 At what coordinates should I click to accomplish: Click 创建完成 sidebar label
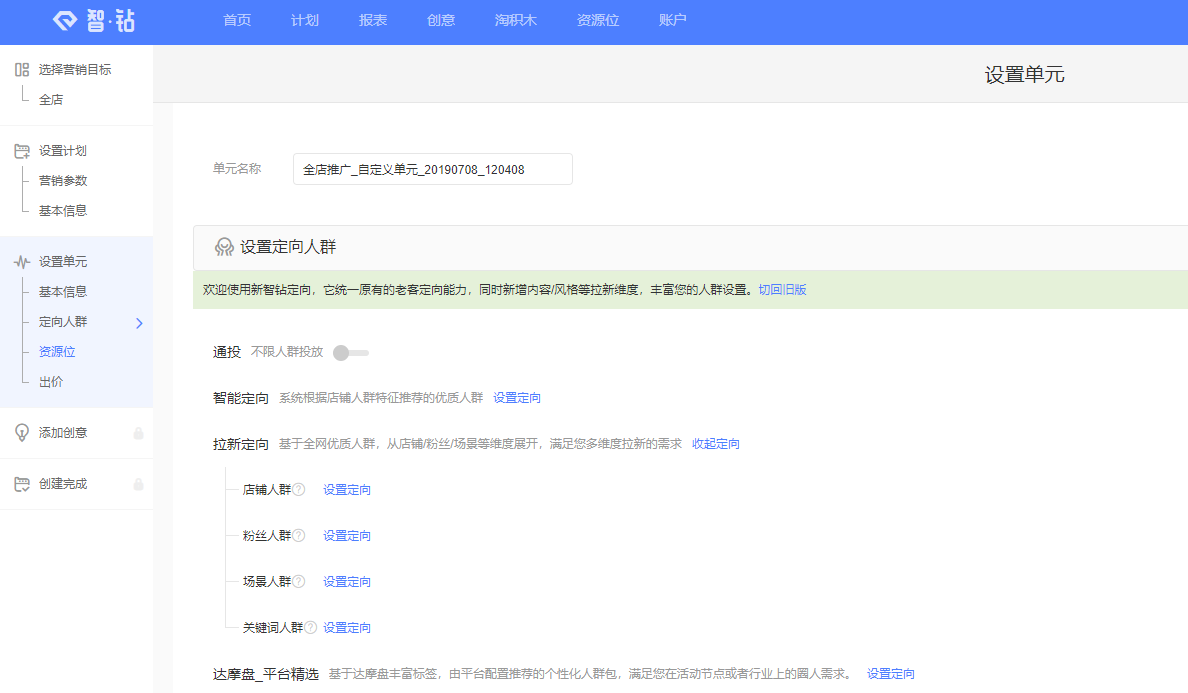(x=63, y=484)
